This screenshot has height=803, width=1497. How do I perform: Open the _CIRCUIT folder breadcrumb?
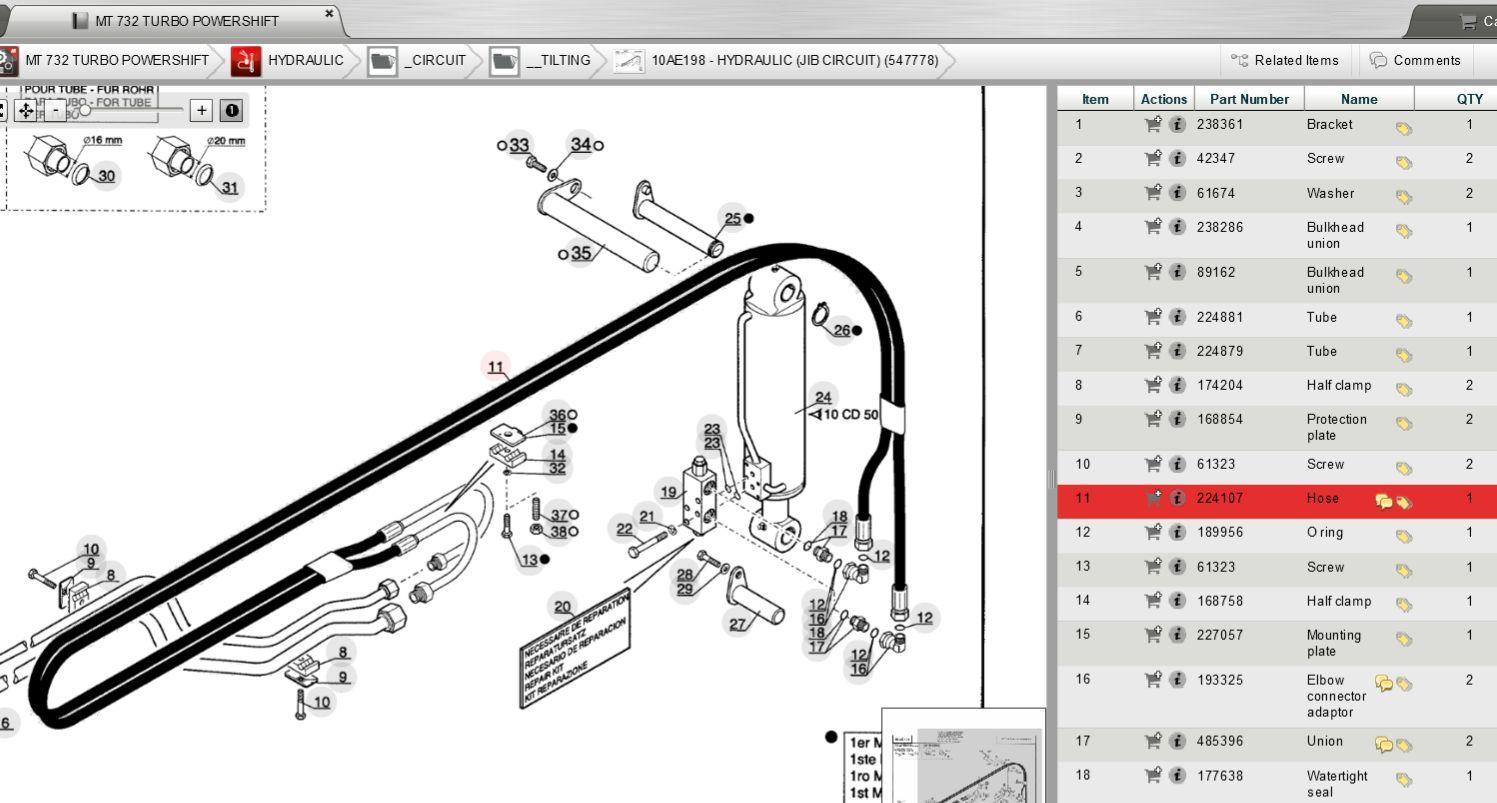click(x=418, y=60)
